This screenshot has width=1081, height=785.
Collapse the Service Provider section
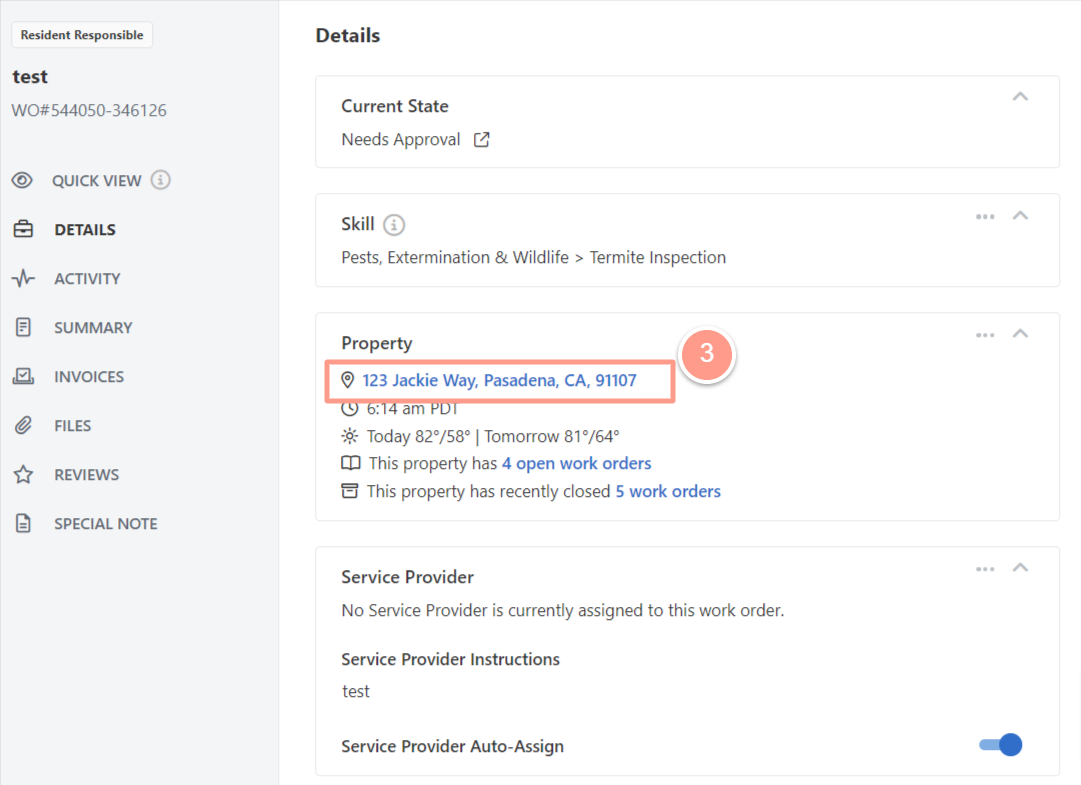(1020, 568)
